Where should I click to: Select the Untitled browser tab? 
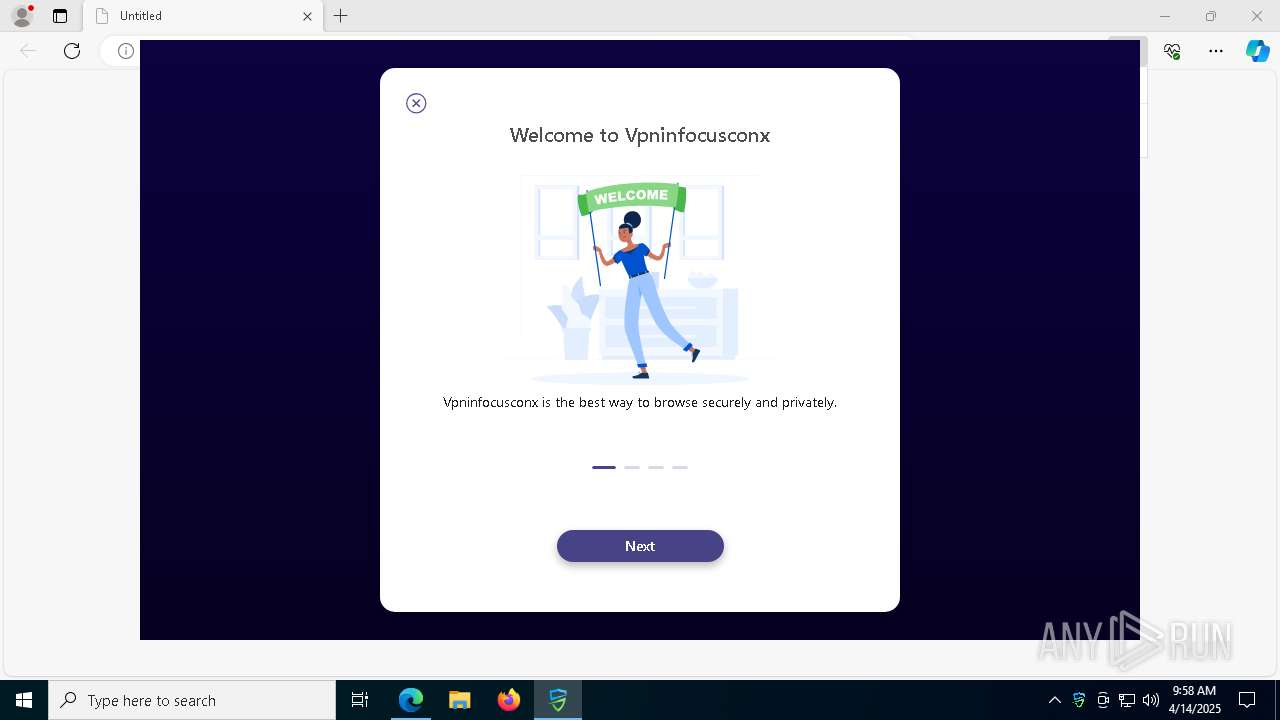tap(203, 16)
